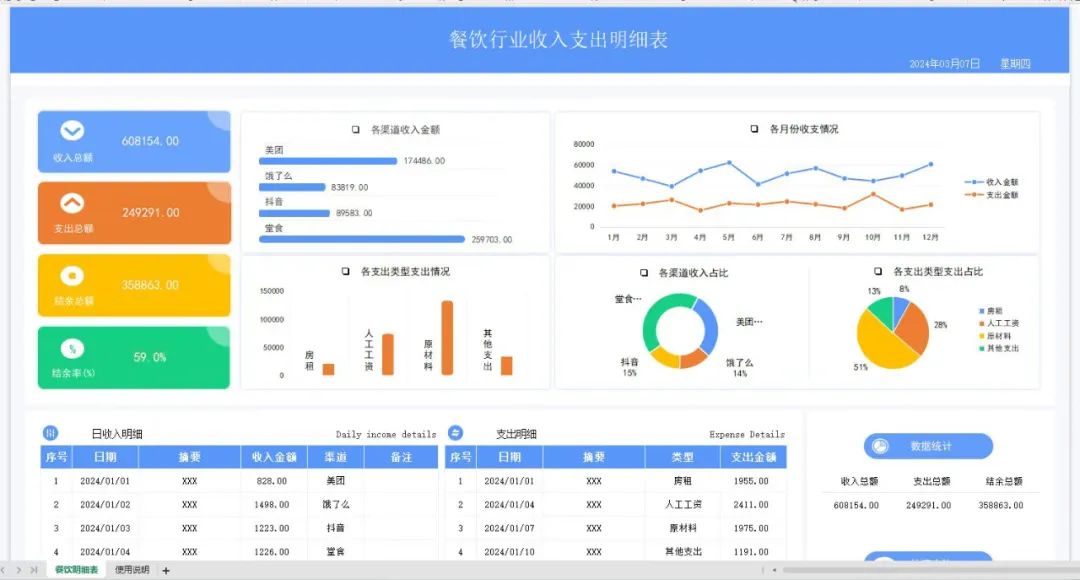Click the 原材料 legend swatch in pie chart

(x=982, y=336)
